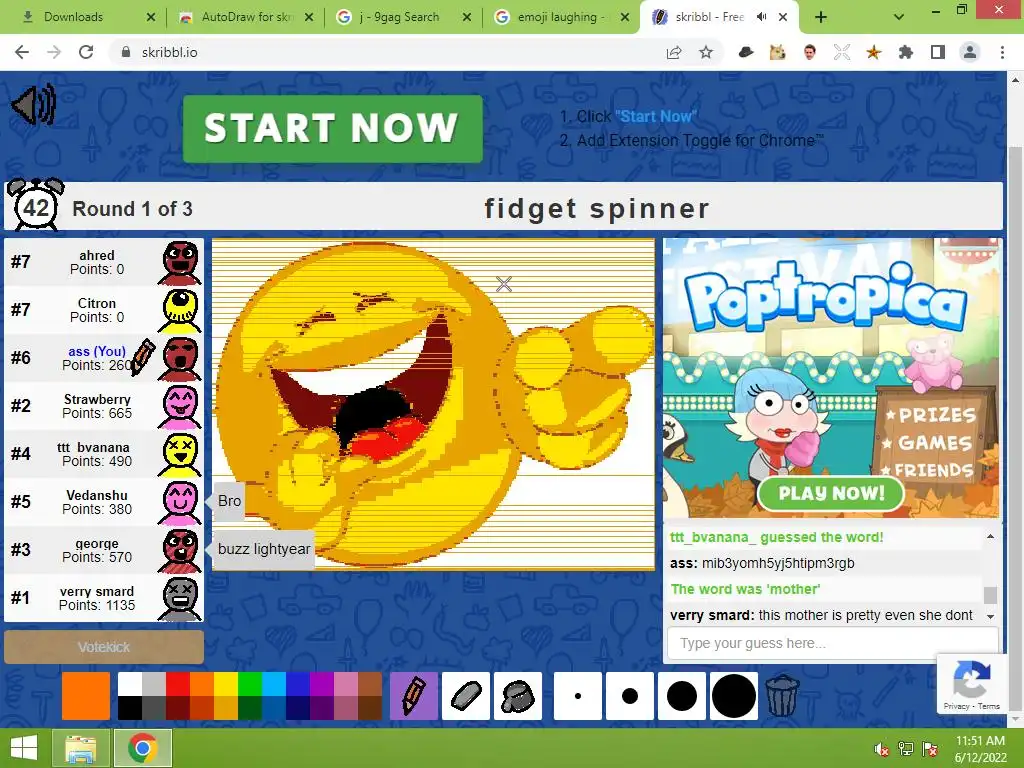The image size is (1024, 768).
Task: Select player ahred in the list
Action: pos(104,262)
